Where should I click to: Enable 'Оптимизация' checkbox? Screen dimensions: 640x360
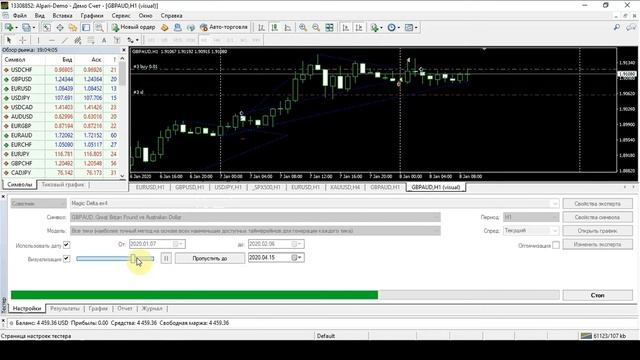click(x=556, y=245)
